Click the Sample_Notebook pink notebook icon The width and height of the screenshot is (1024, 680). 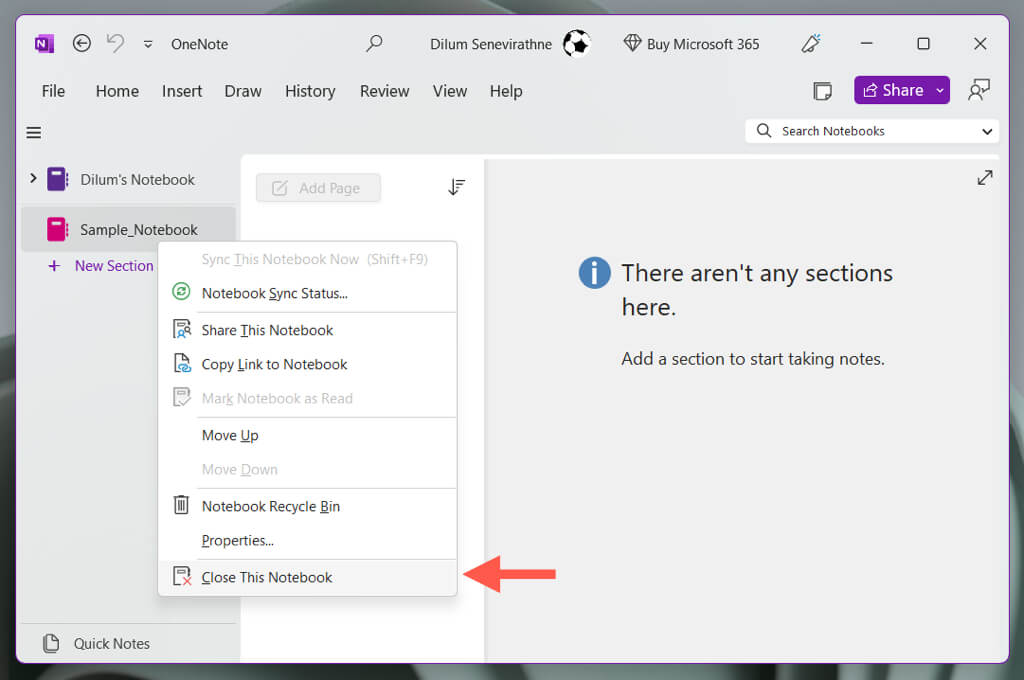(58, 229)
